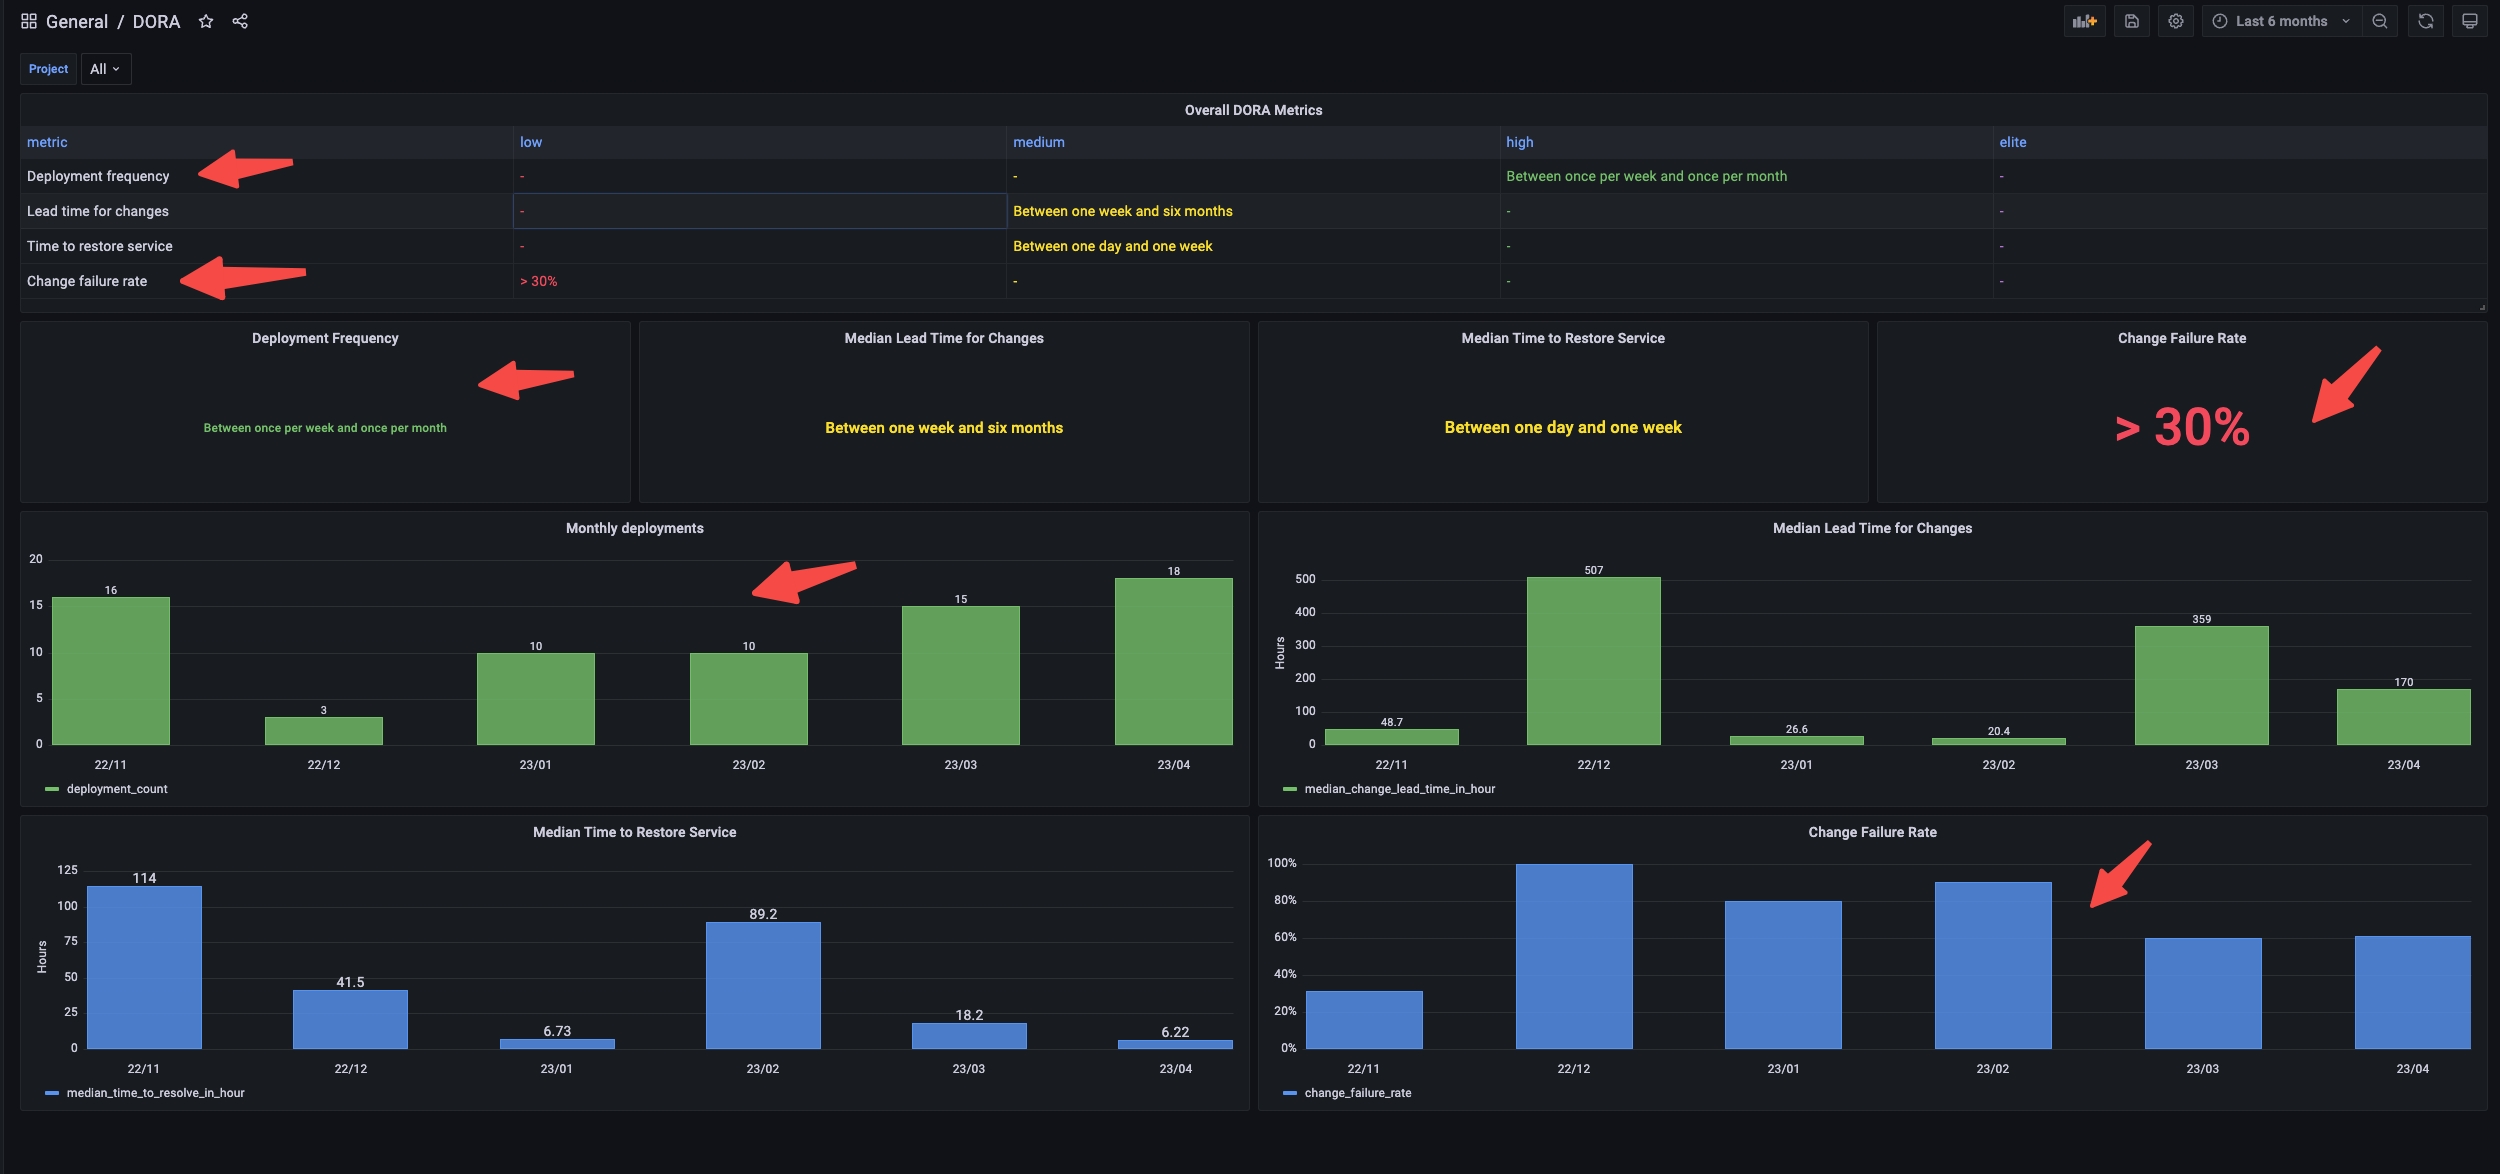Toggle the change_failure_rate legend series

[x=1357, y=1093]
